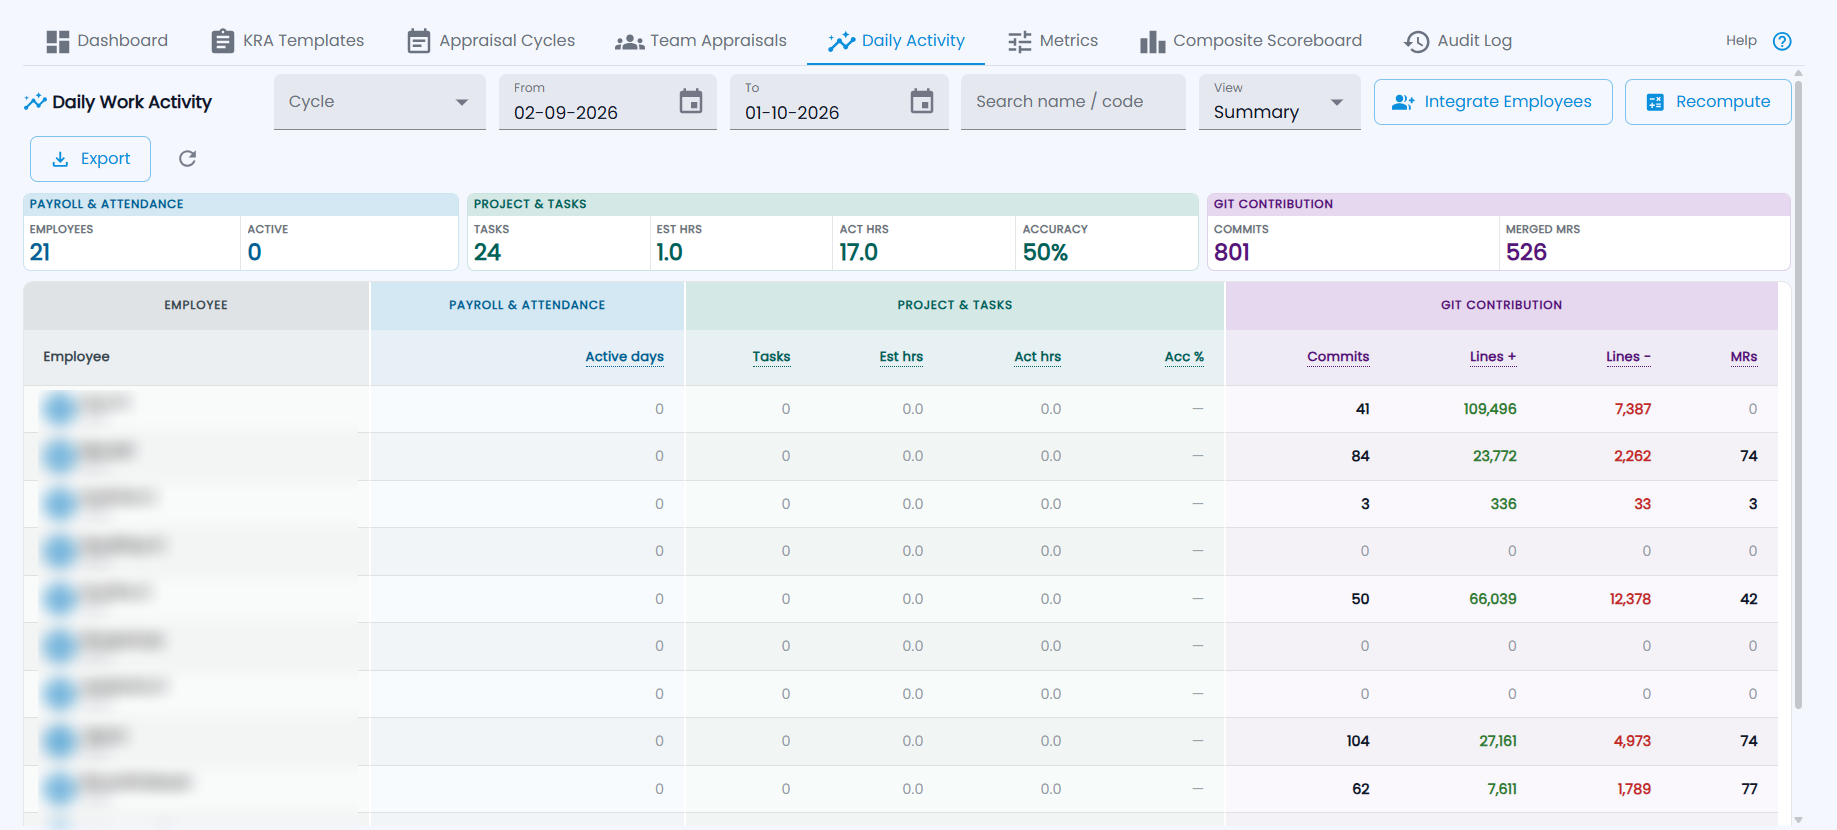Click the Integrate Employees button
Viewport: 1837px width, 830px height.
[x=1493, y=102]
